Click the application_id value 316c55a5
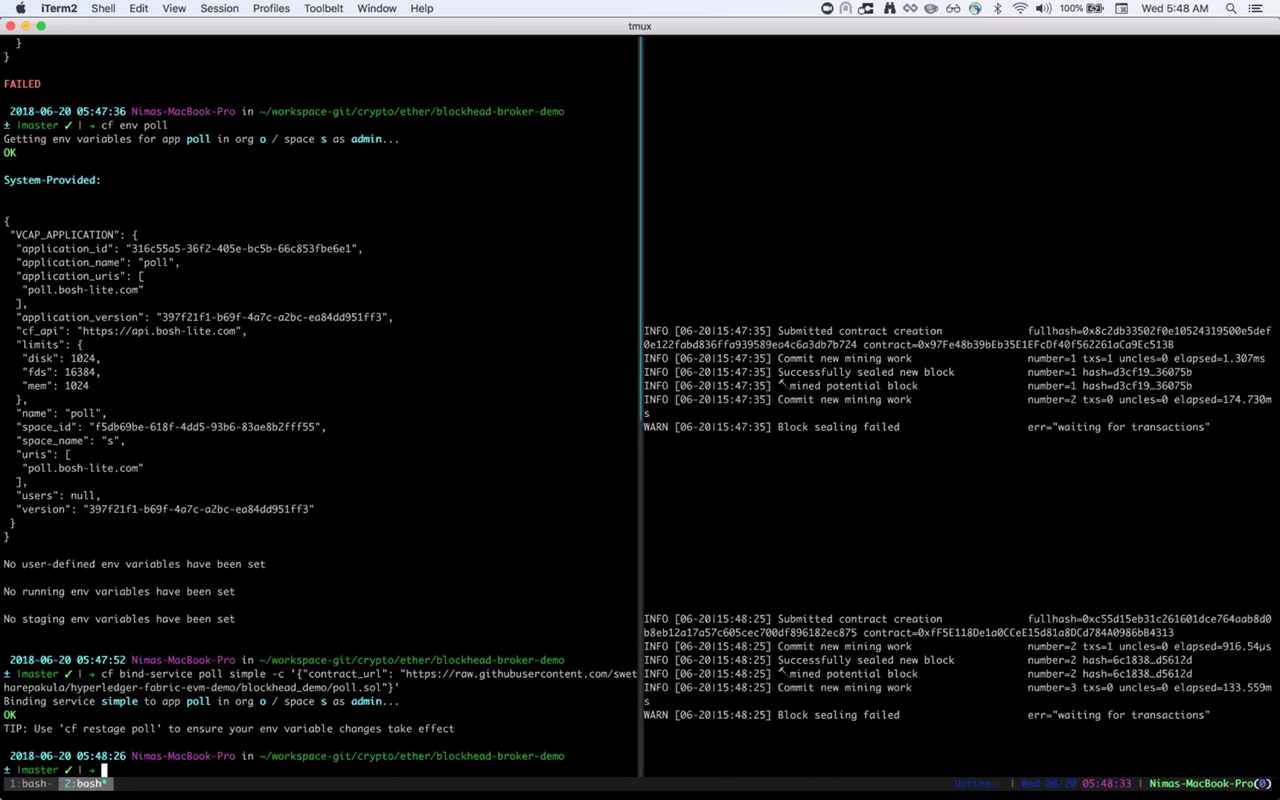The width and height of the screenshot is (1280, 800). pyautogui.click(x=243, y=249)
